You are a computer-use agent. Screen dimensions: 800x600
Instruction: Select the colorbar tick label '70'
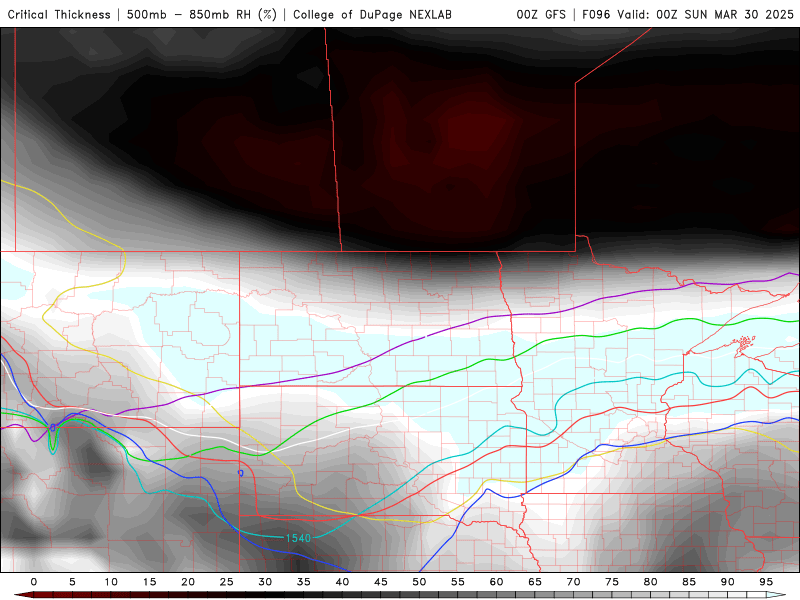[x=573, y=582]
